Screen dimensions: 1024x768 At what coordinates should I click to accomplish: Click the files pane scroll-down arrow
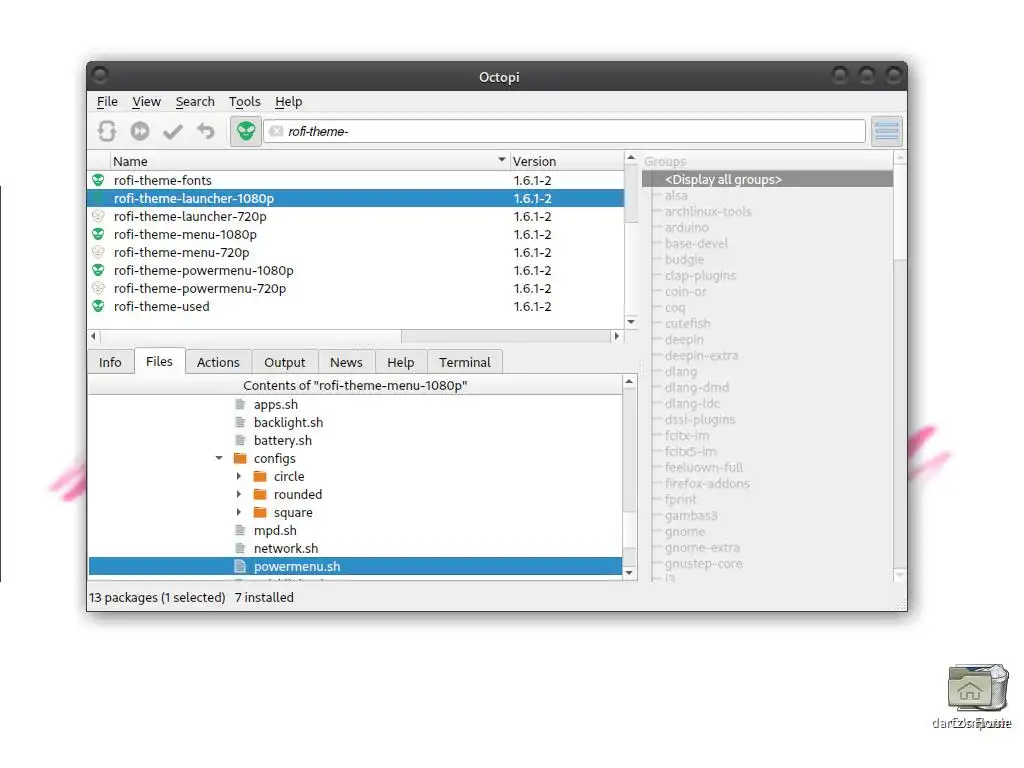point(630,573)
